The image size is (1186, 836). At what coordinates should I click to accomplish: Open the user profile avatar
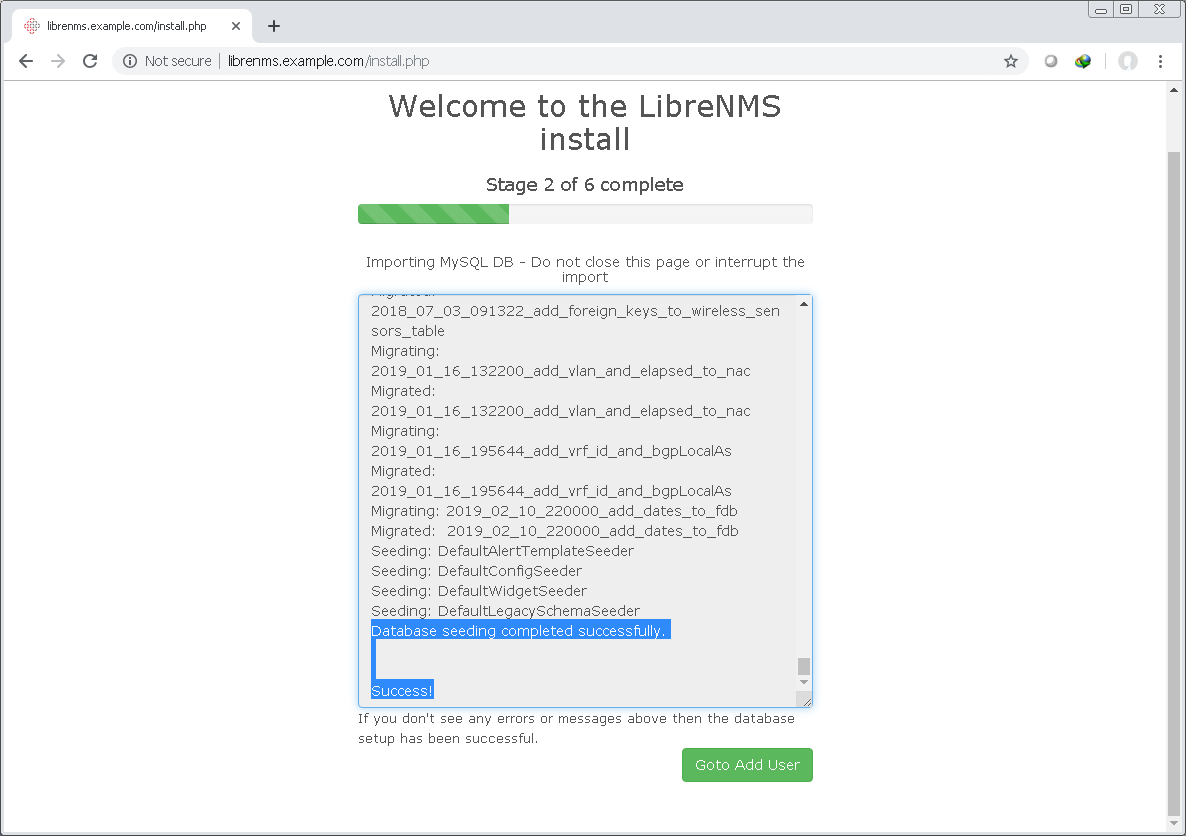(1128, 61)
